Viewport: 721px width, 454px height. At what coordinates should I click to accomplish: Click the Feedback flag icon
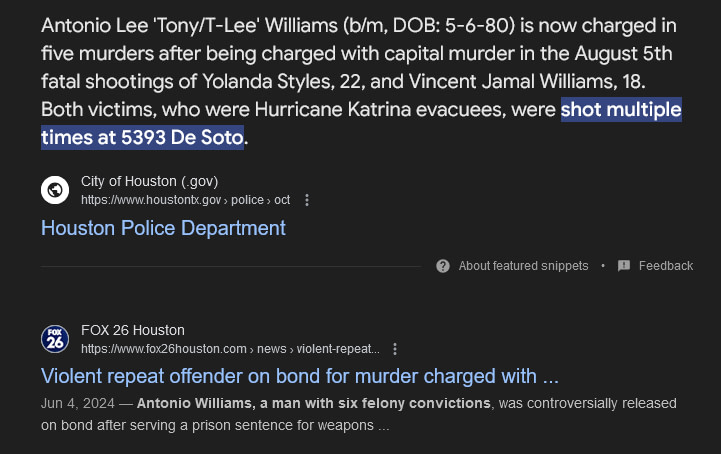tap(624, 266)
